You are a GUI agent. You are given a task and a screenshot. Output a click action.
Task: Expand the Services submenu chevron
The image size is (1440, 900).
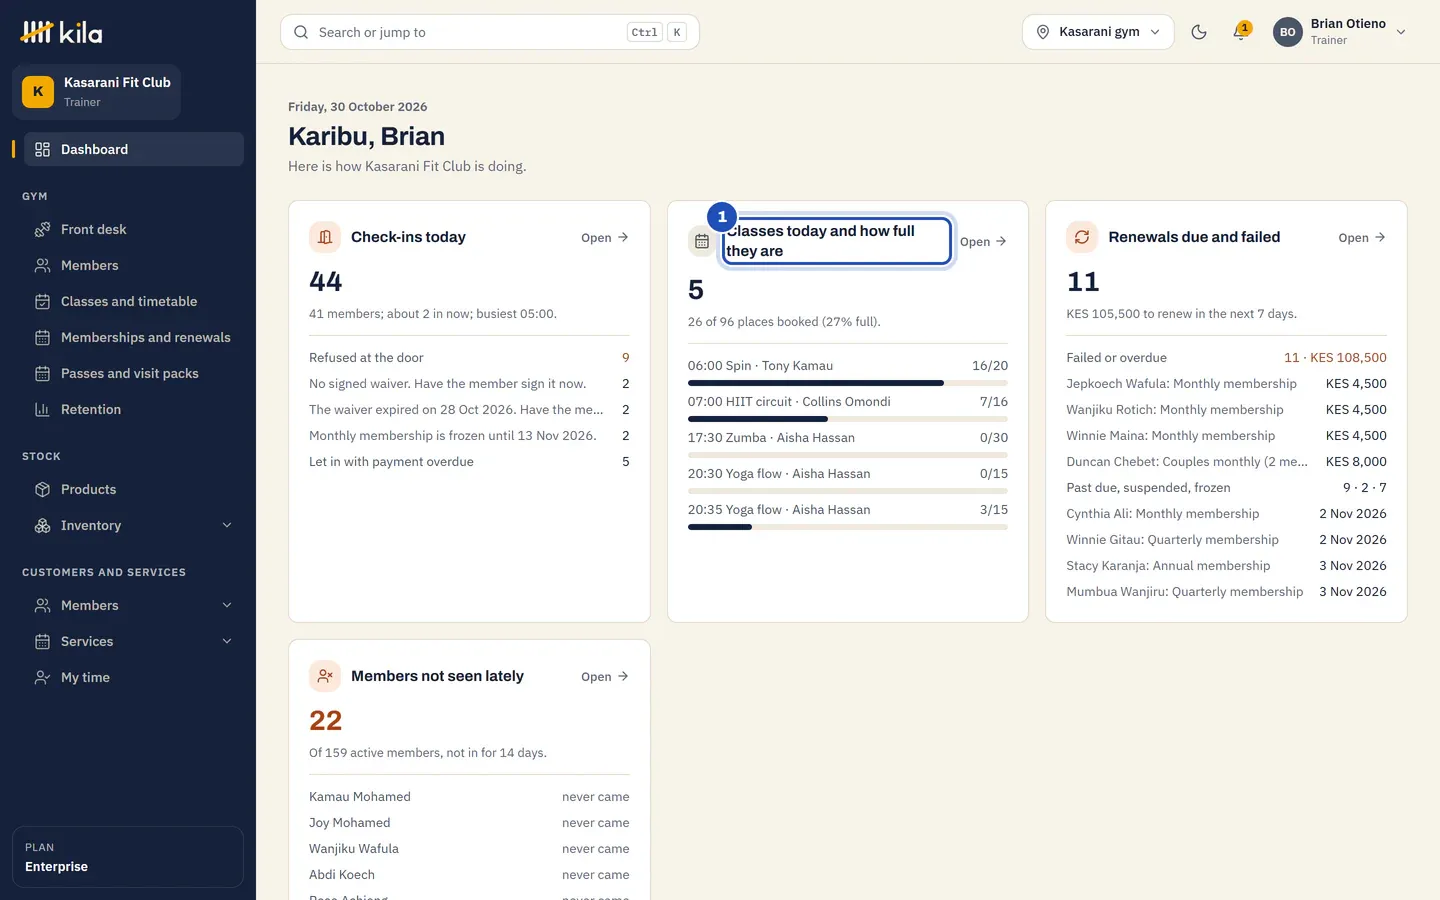[227, 641]
